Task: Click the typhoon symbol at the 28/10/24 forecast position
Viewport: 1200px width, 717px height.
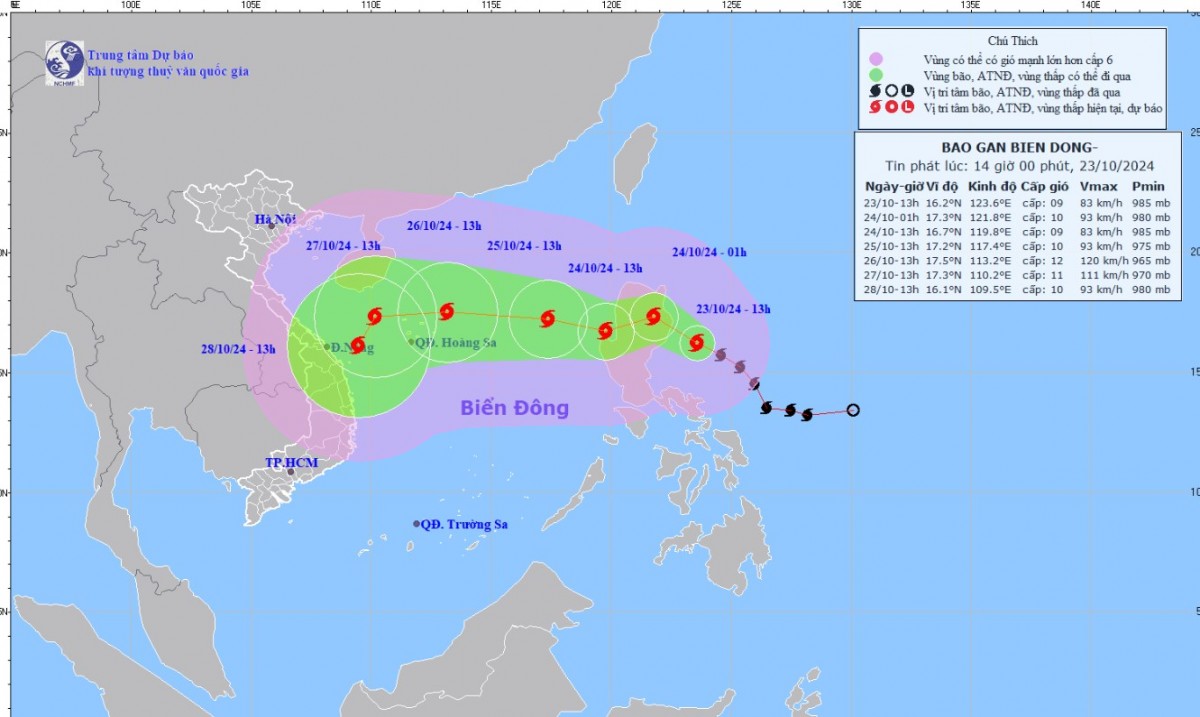Action: [359, 345]
